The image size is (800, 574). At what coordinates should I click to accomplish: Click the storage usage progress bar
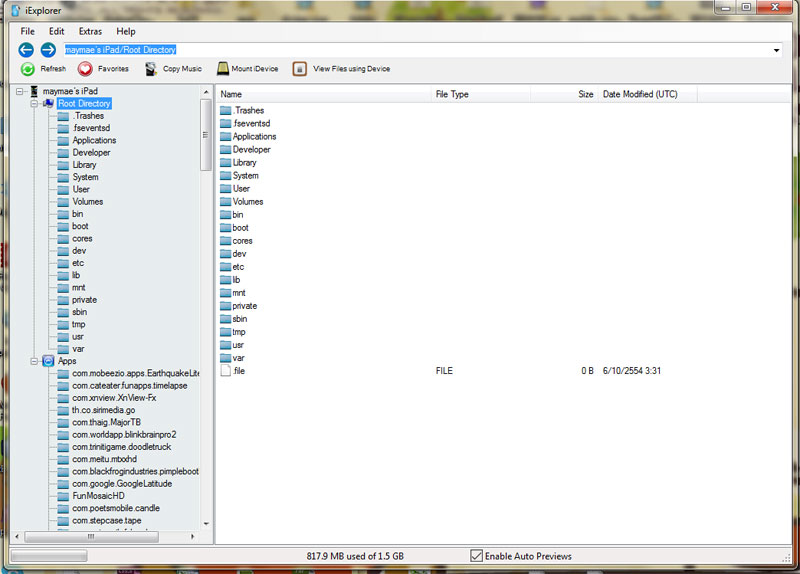point(49,556)
